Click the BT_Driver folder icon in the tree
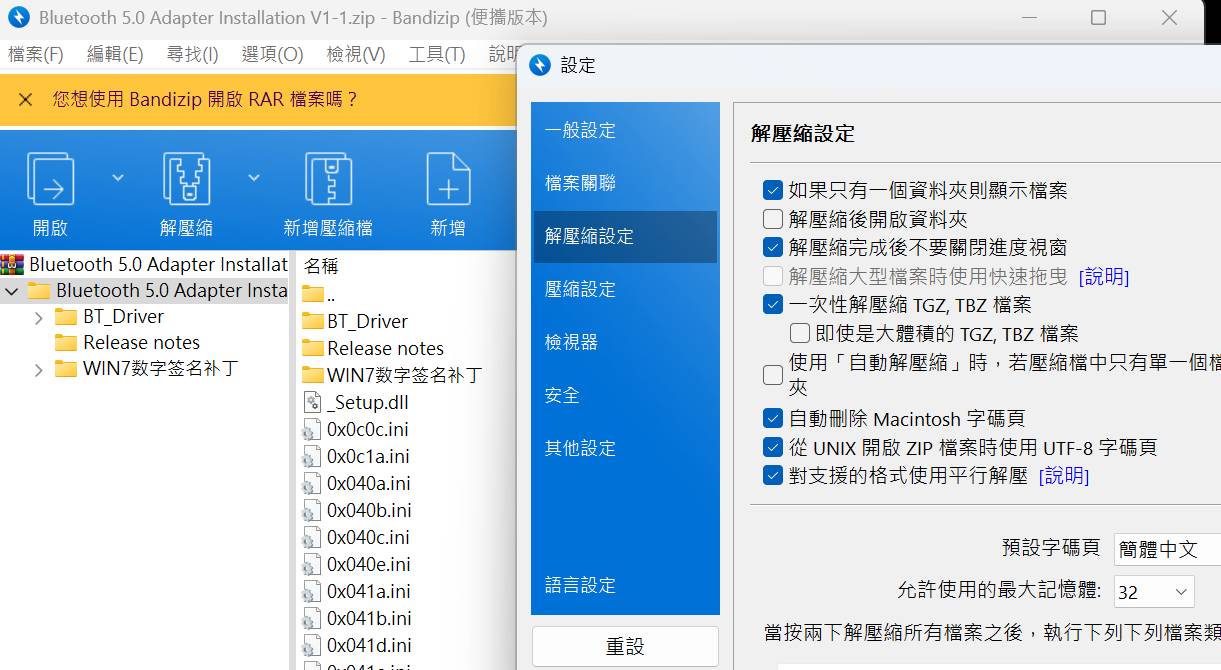Viewport: 1221px width, 670px height. click(x=66, y=317)
